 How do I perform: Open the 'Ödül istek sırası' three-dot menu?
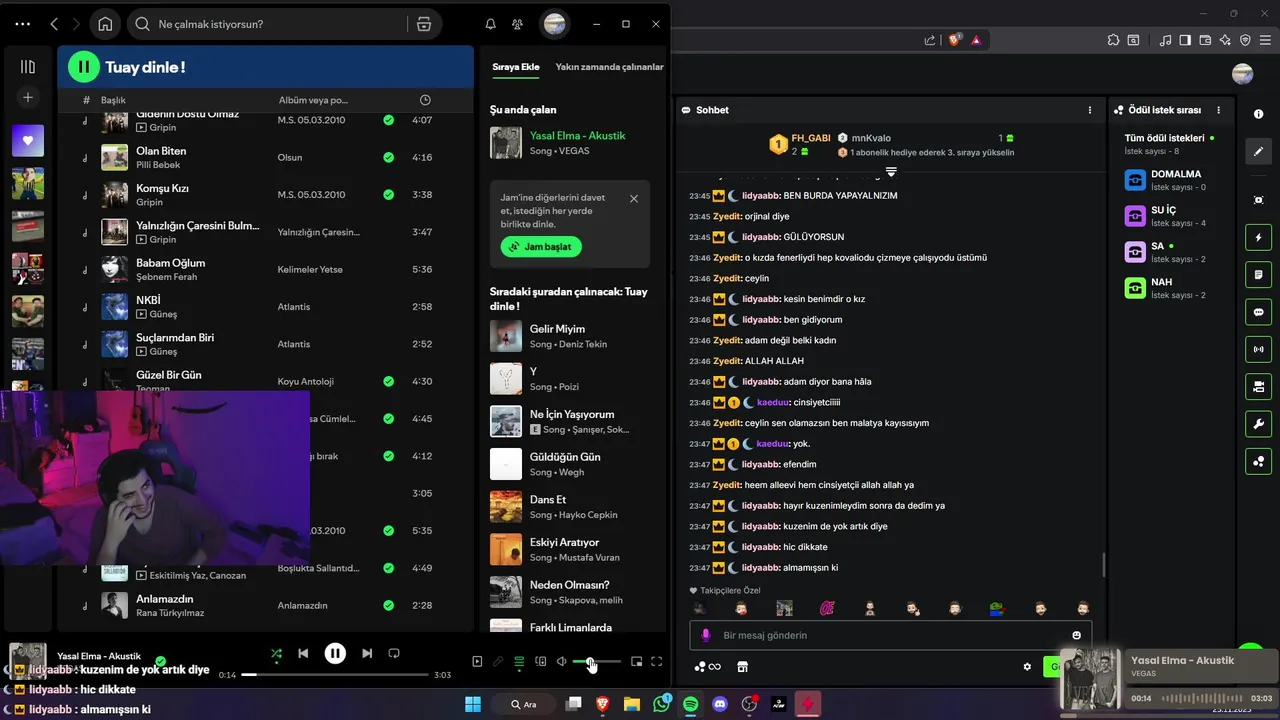[1218, 110]
